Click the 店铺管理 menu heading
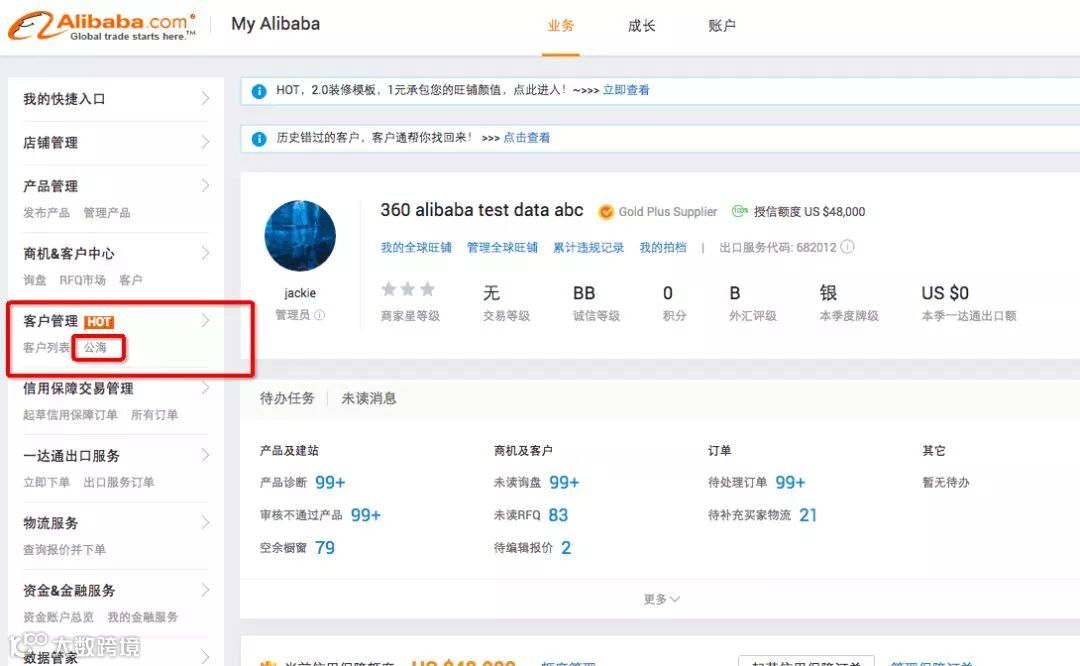The height and width of the screenshot is (666, 1080). pos(50,143)
